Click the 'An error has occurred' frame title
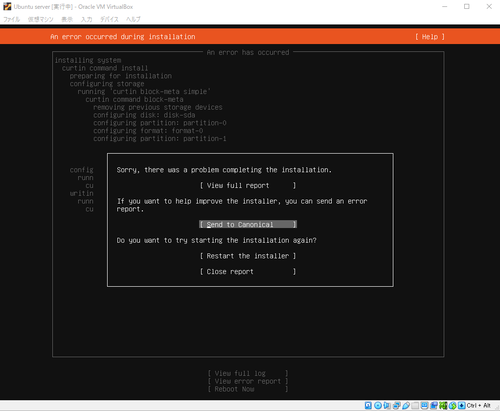The width and height of the screenshot is (500, 411). coord(248,52)
